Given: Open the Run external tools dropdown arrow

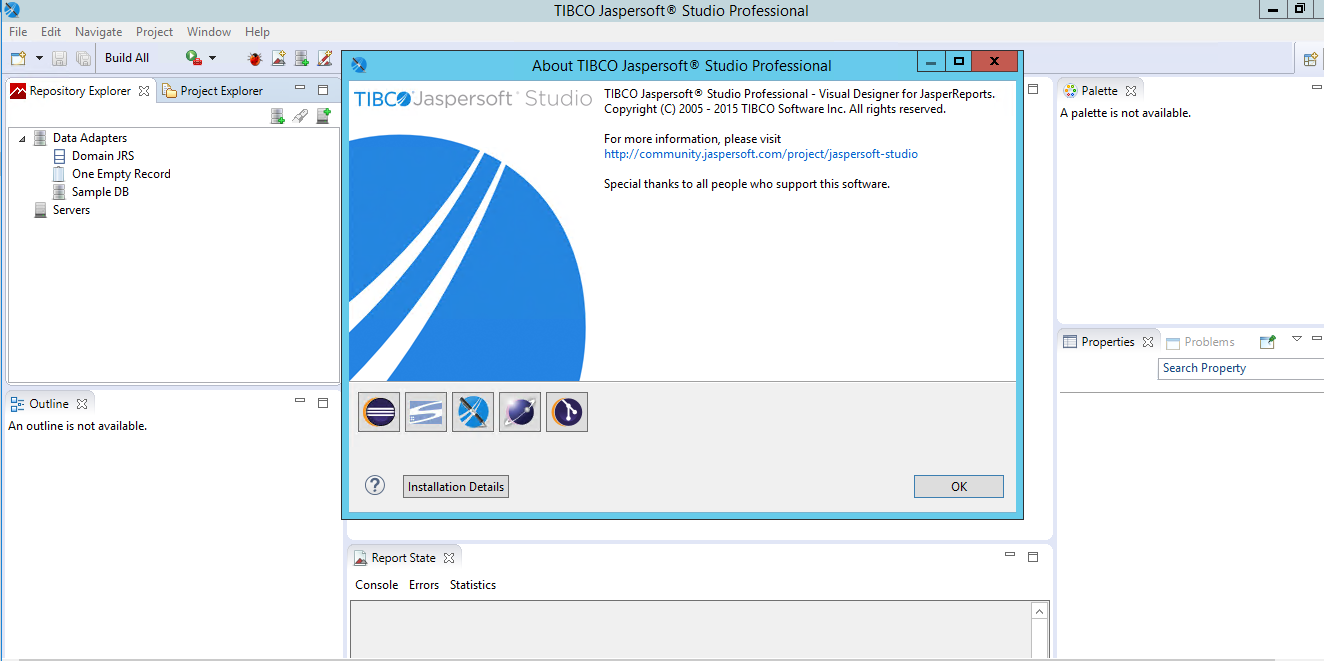Looking at the screenshot, I should pyautogui.click(x=212, y=59).
